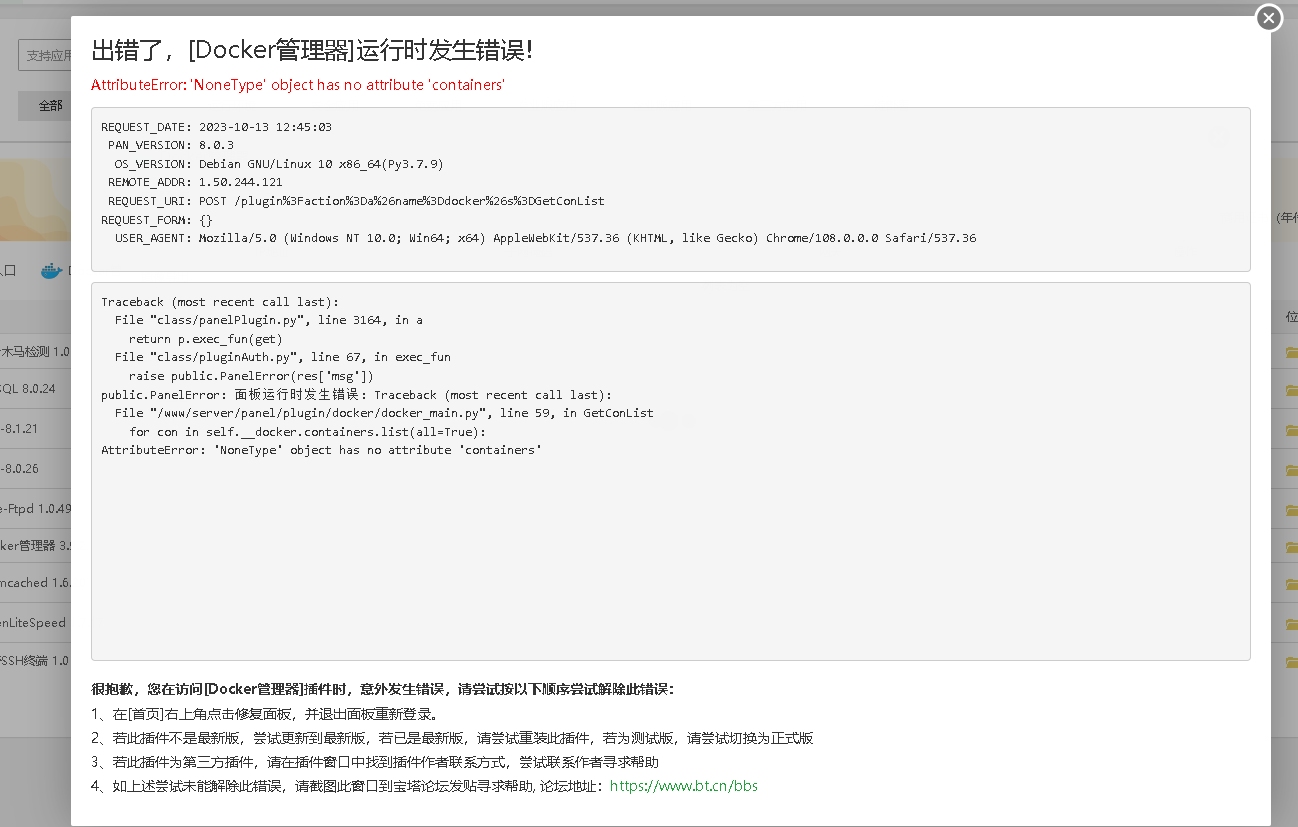The height and width of the screenshot is (827, 1298).
Task: Click the docker_main.py line 59 entry
Action: coord(384,413)
